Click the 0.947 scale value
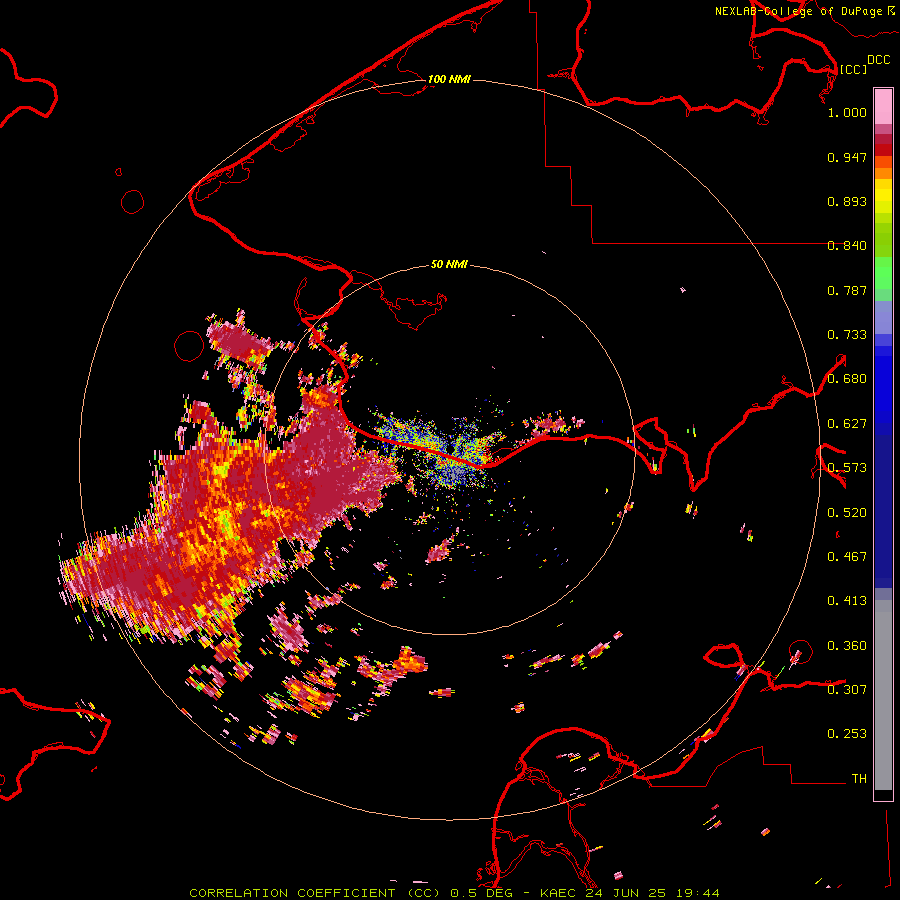Viewport: 900px width, 900px height. coord(847,157)
